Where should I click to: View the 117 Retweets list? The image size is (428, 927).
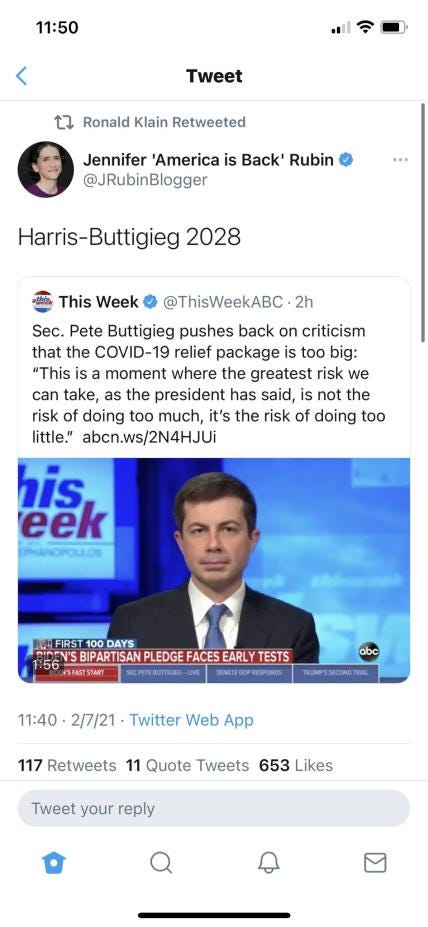click(67, 766)
